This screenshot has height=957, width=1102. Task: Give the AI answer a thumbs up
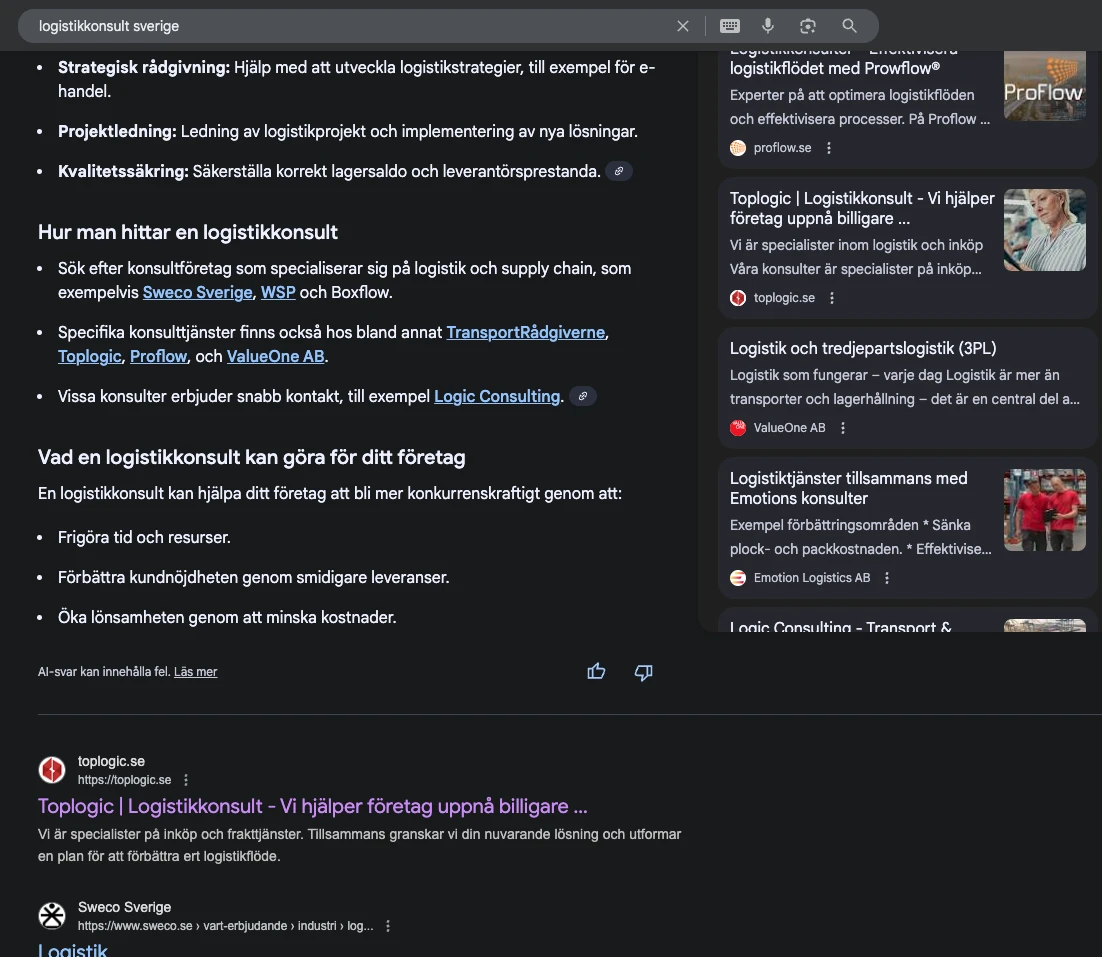pyautogui.click(x=597, y=672)
